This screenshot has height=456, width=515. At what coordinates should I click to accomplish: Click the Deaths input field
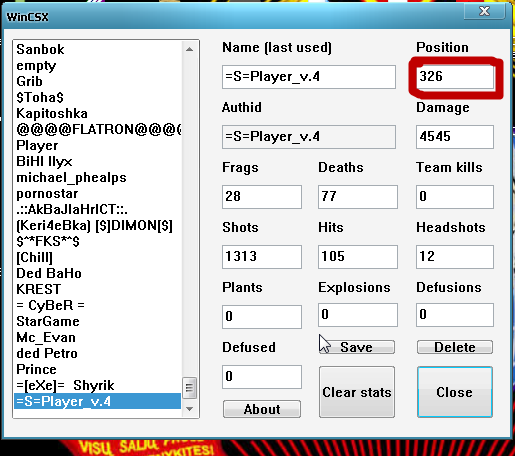click(358, 197)
